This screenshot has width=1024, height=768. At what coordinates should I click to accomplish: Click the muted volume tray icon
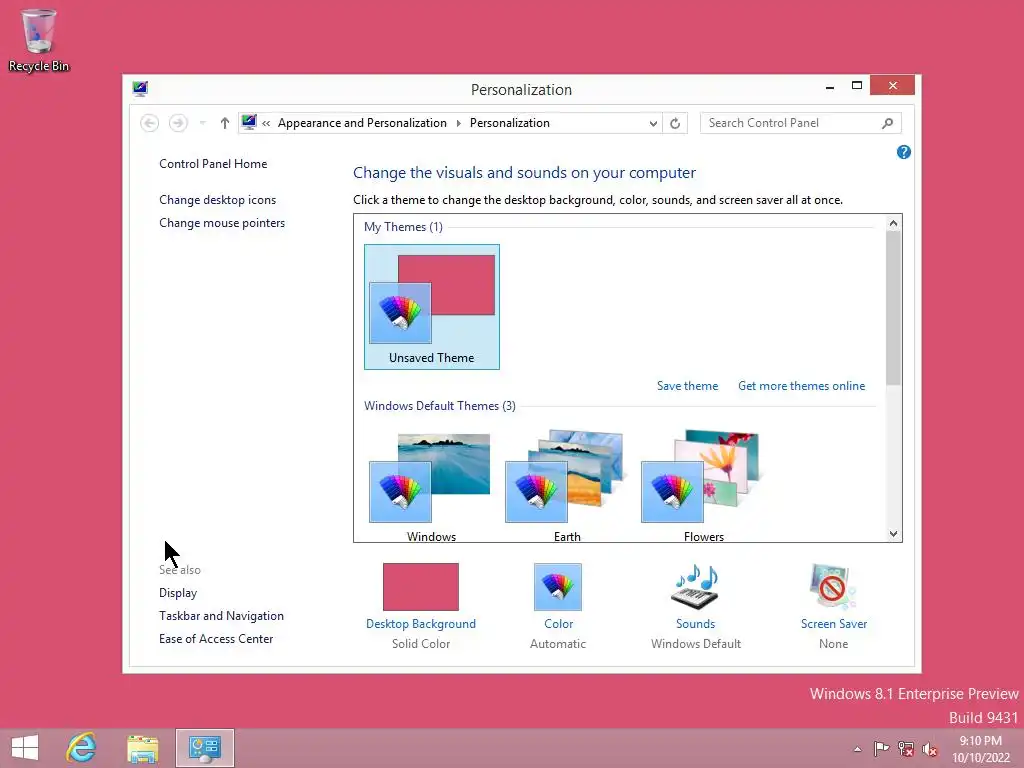(x=929, y=748)
